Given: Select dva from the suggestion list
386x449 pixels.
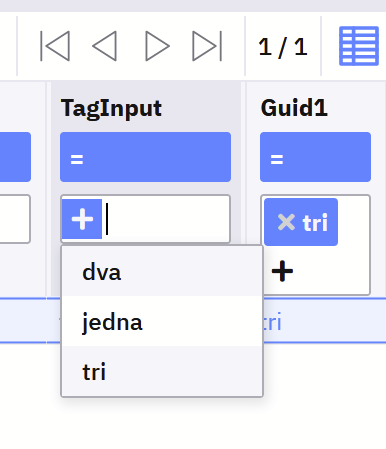Looking at the screenshot, I should (162, 272).
